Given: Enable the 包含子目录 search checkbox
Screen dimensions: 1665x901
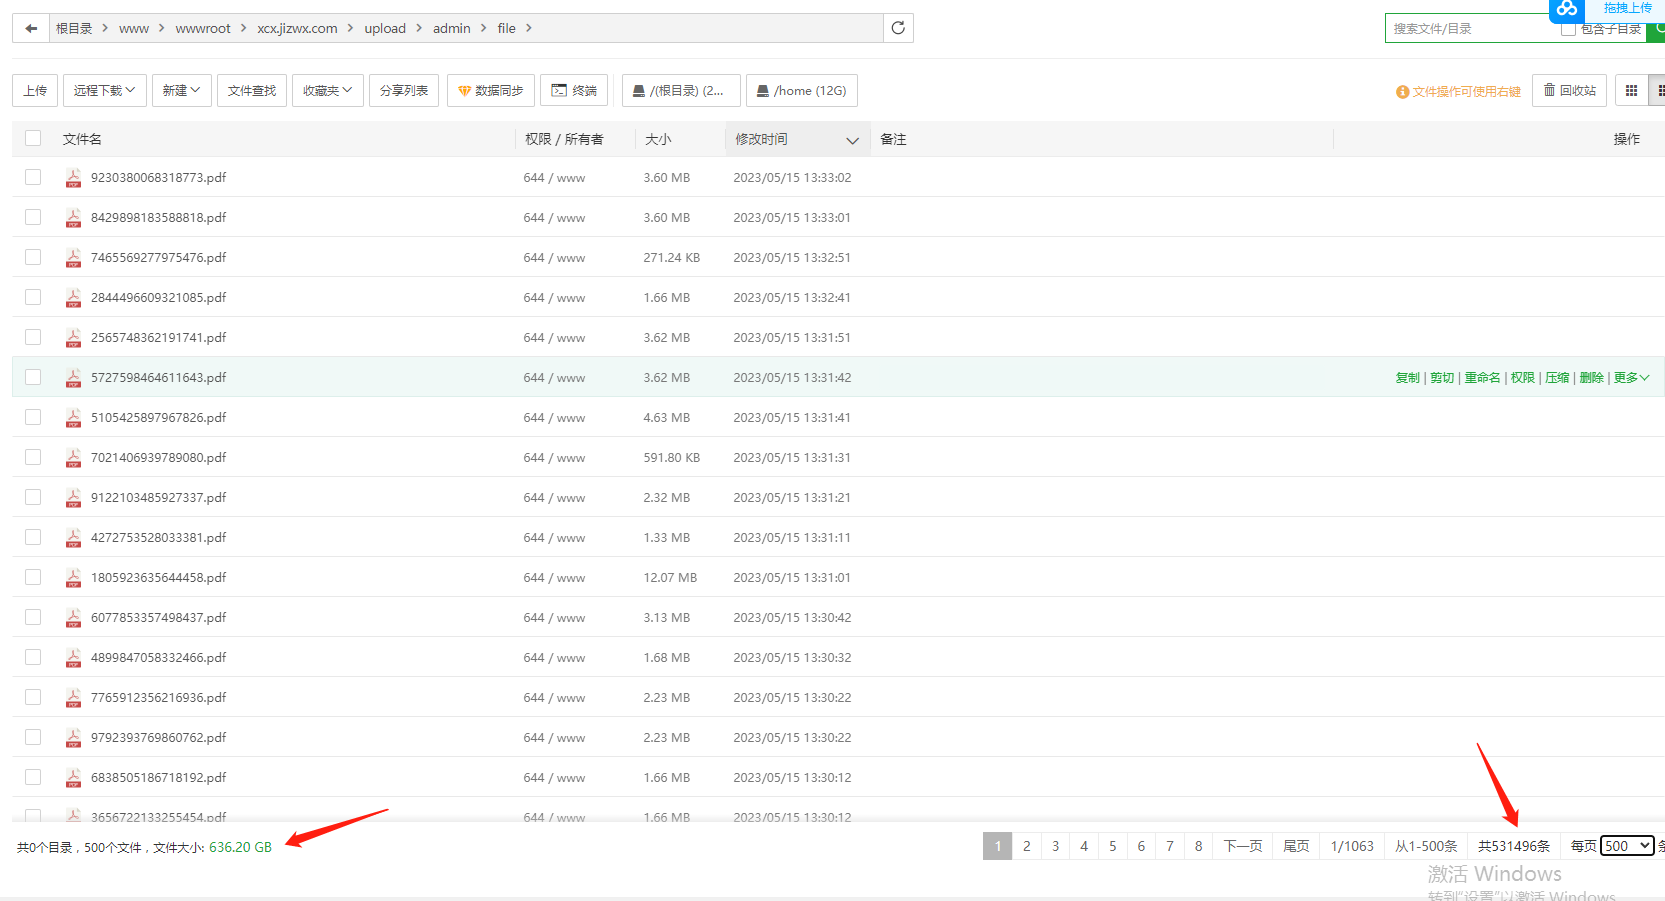Looking at the screenshot, I should coord(1568,29).
